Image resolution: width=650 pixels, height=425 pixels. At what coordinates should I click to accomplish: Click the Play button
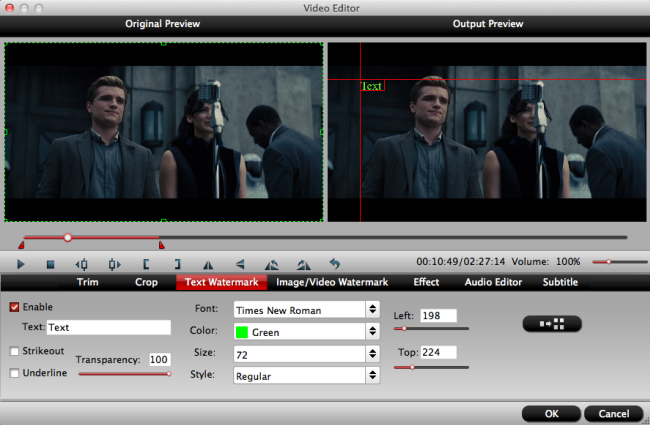click(x=20, y=264)
